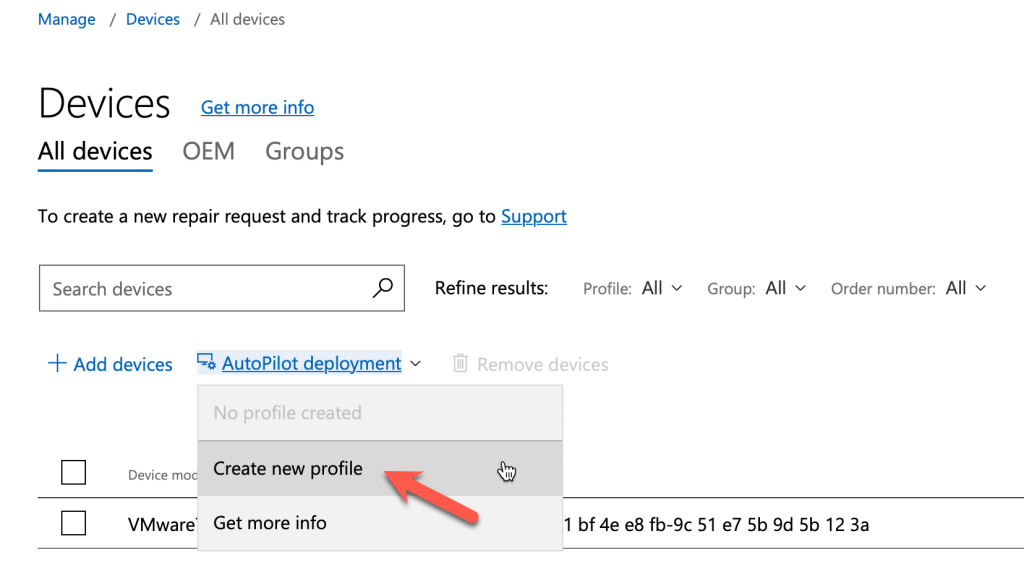This screenshot has width=1024, height=570.
Task: Click the magnifier search icon
Action: tap(382, 288)
